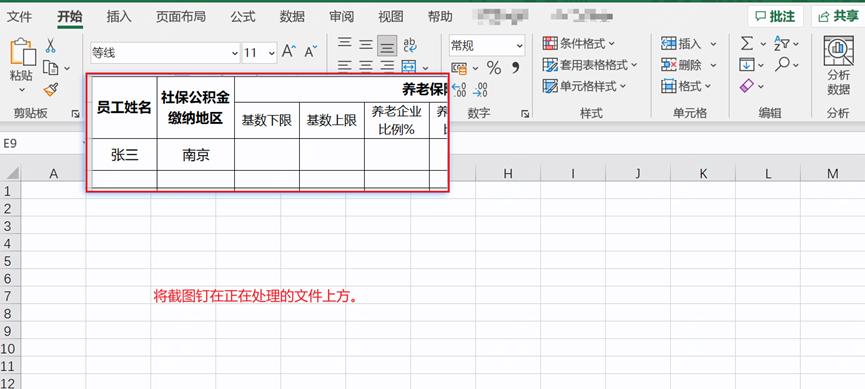Click the 共享 share button
This screenshot has height=389, width=865.
839,16
